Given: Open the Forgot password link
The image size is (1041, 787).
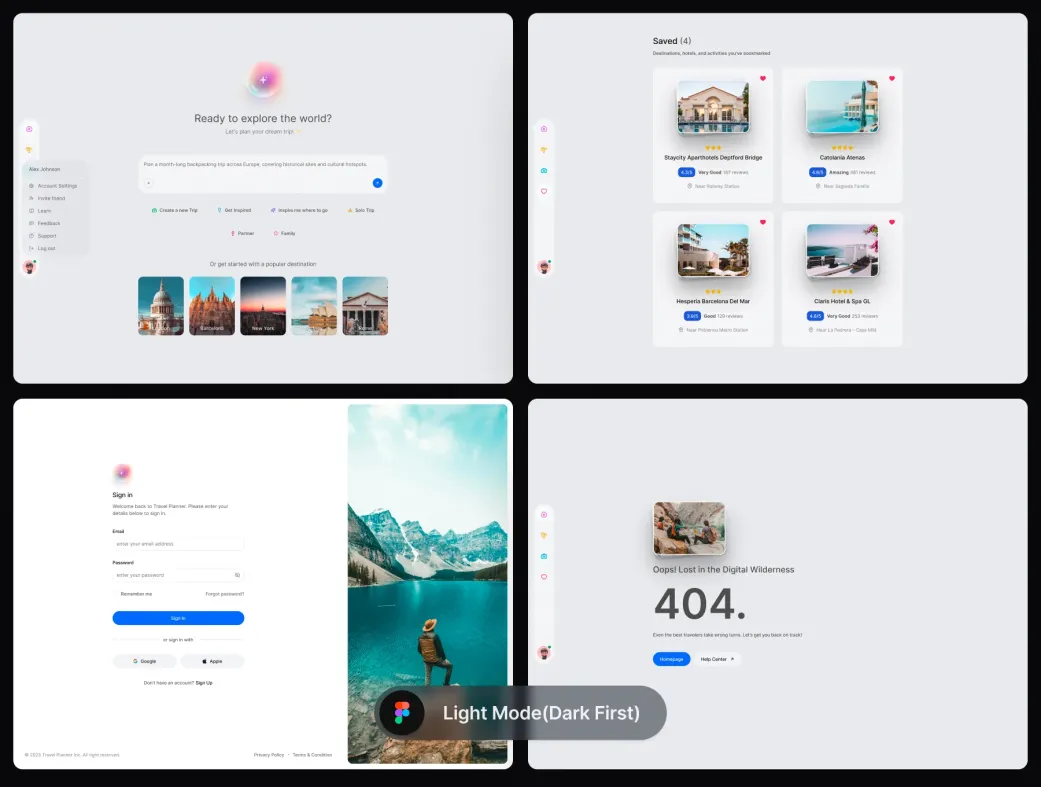Looking at the screenshot, I should [x=224, y=594].
